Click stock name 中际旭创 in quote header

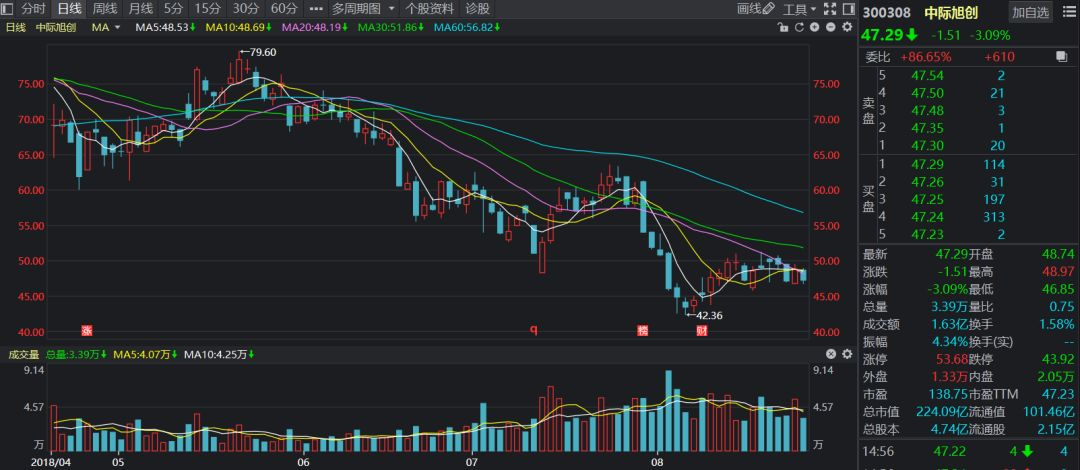coord(951,12)
